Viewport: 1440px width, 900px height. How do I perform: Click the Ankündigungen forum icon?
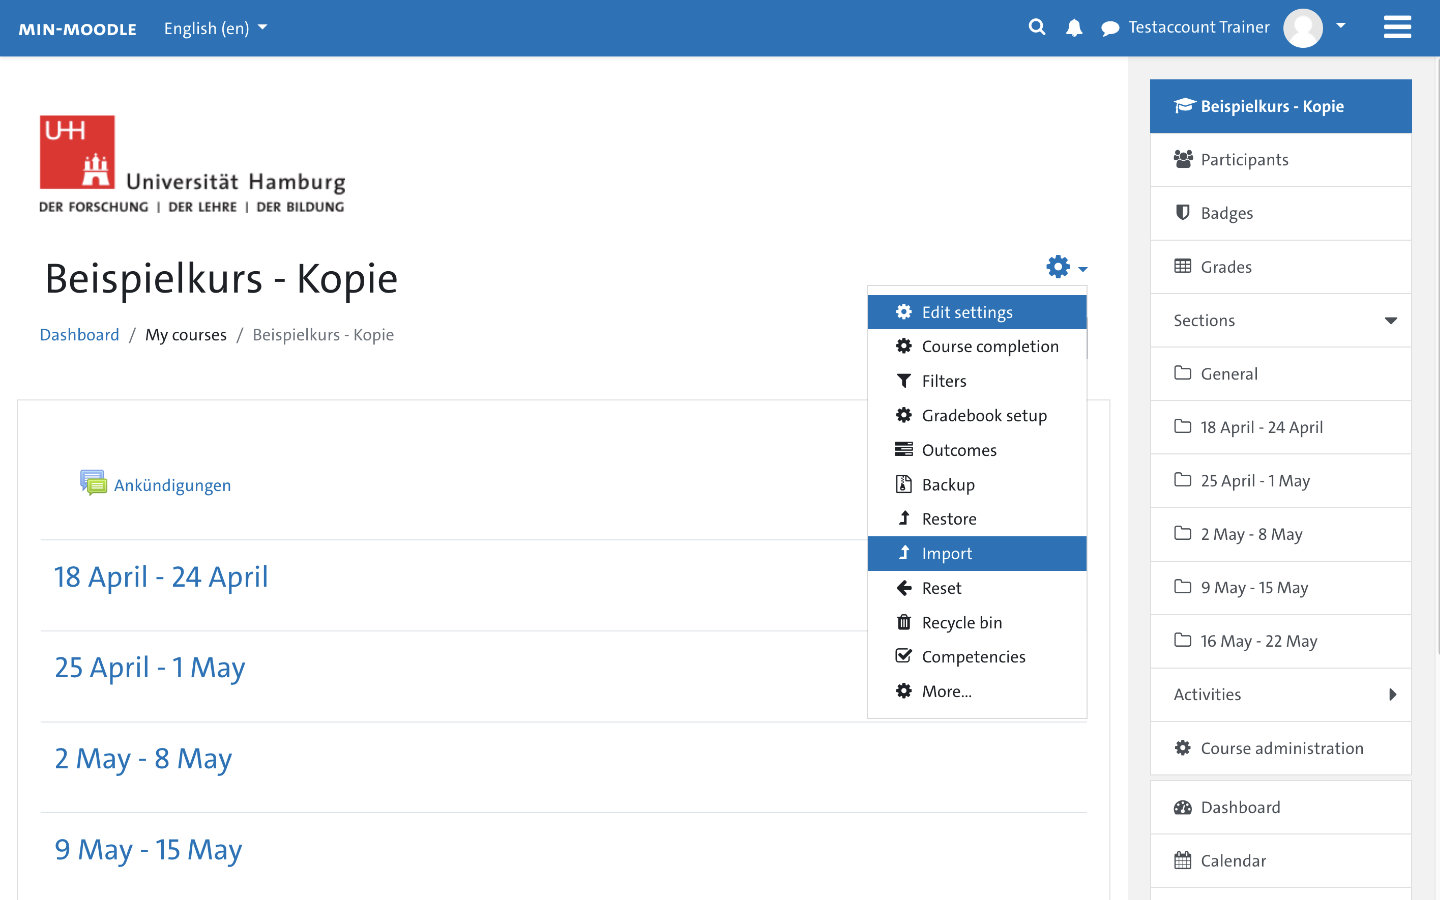click(93, 483)
